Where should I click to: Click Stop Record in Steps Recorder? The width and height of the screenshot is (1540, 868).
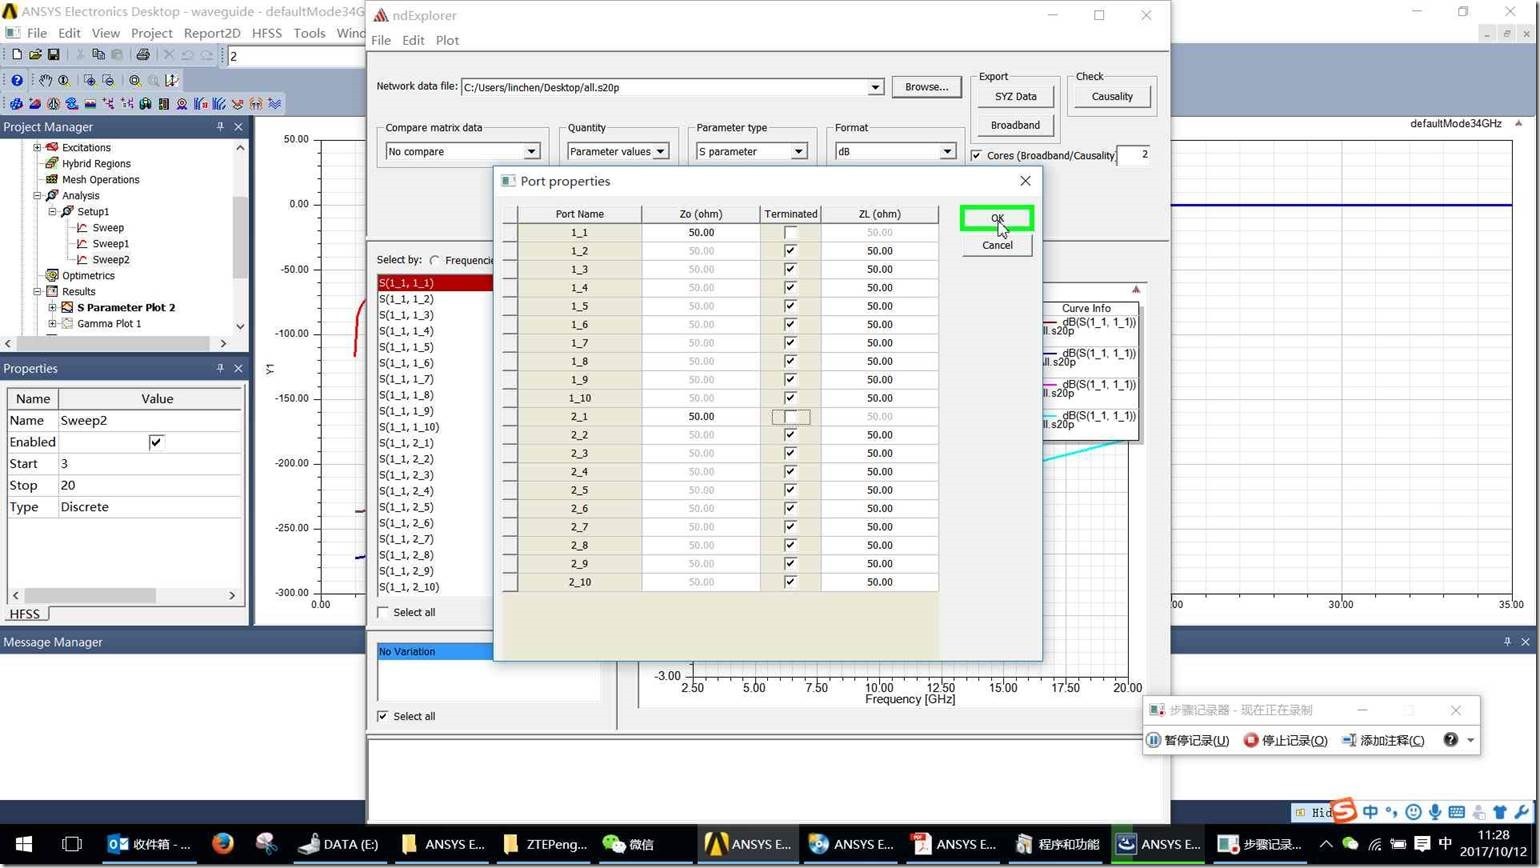click(1285, 740)
